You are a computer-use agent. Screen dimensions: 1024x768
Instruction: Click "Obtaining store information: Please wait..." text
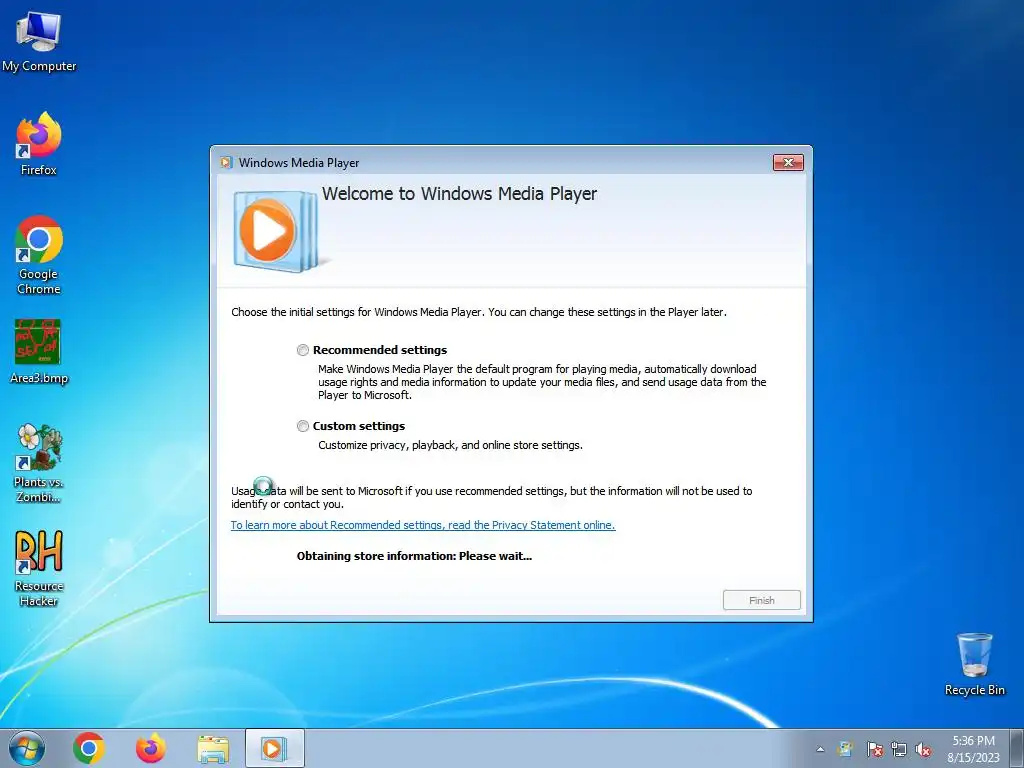pyautogui.click(x=414, y=556)
